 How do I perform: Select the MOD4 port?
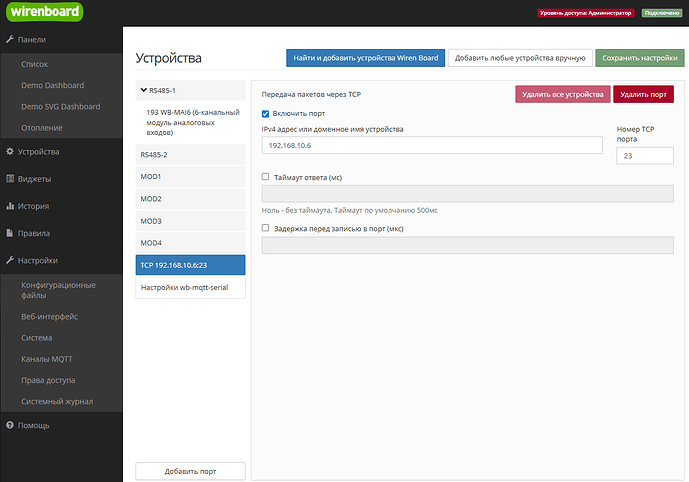click(191, 243)
